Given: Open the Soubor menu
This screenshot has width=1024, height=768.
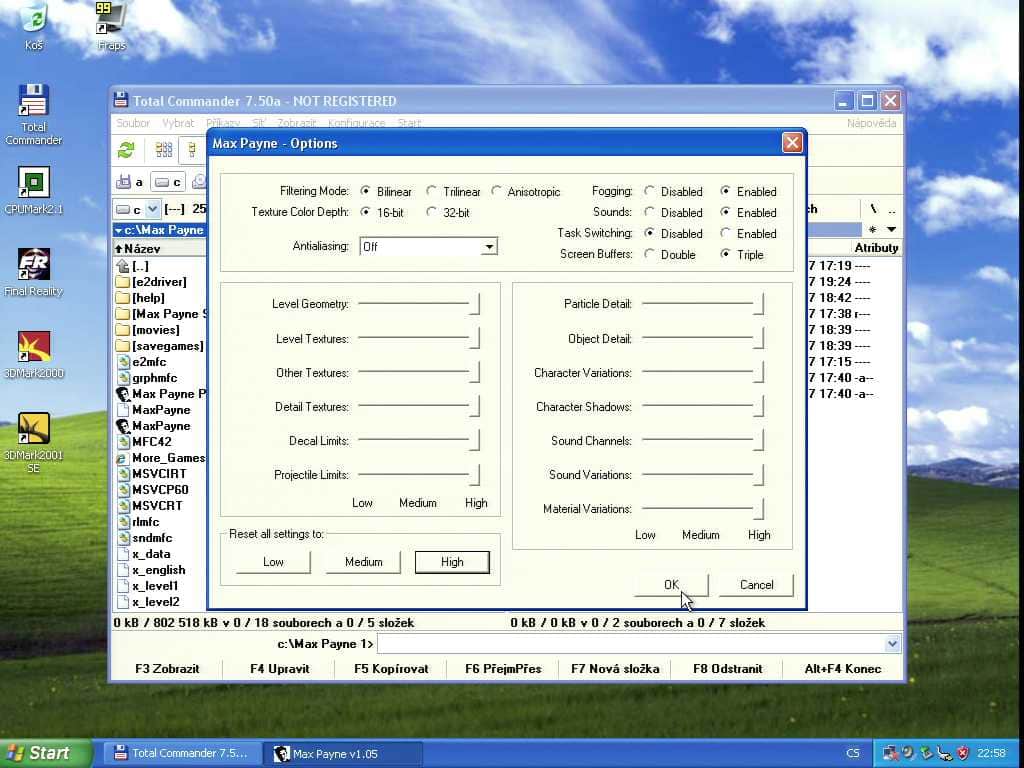Looking at the screenshot, I should click(133, 123).
